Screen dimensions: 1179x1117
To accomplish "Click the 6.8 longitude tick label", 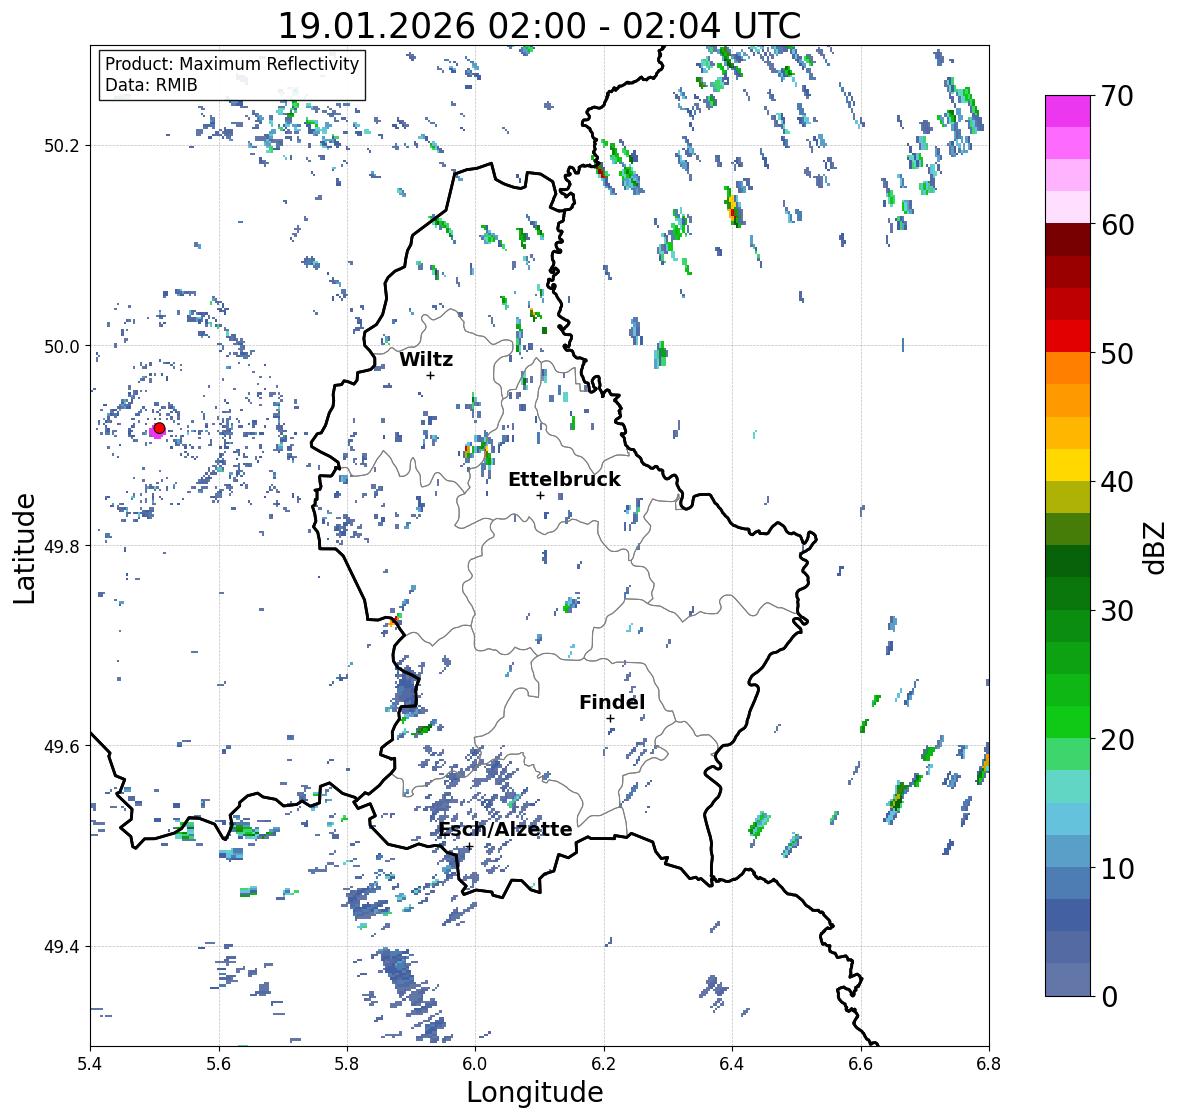I will (988, 1064).
